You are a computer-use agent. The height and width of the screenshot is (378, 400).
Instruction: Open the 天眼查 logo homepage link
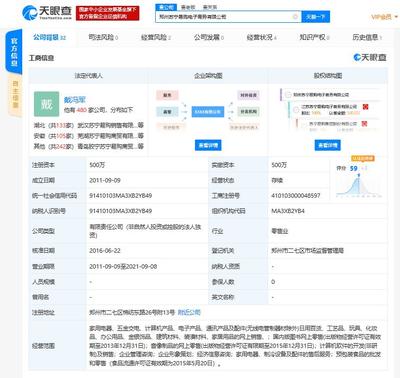(47, 13)
